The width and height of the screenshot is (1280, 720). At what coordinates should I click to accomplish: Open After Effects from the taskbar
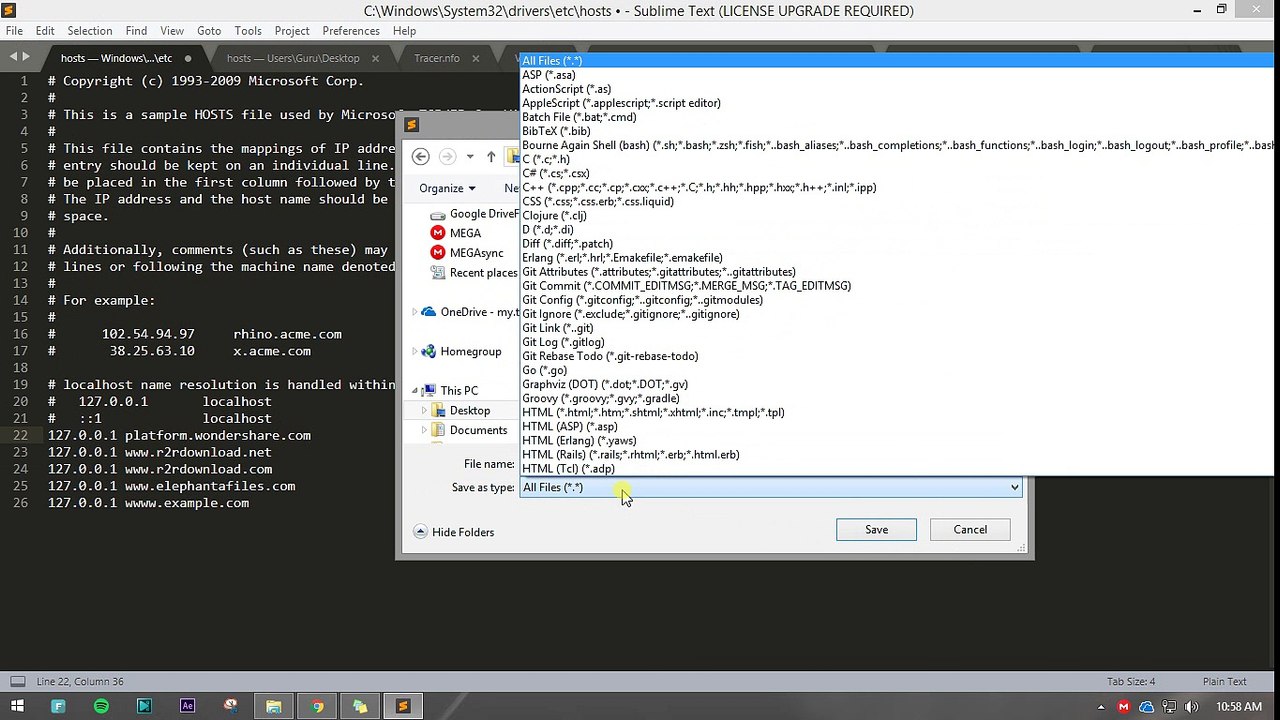tap(187, 706)
